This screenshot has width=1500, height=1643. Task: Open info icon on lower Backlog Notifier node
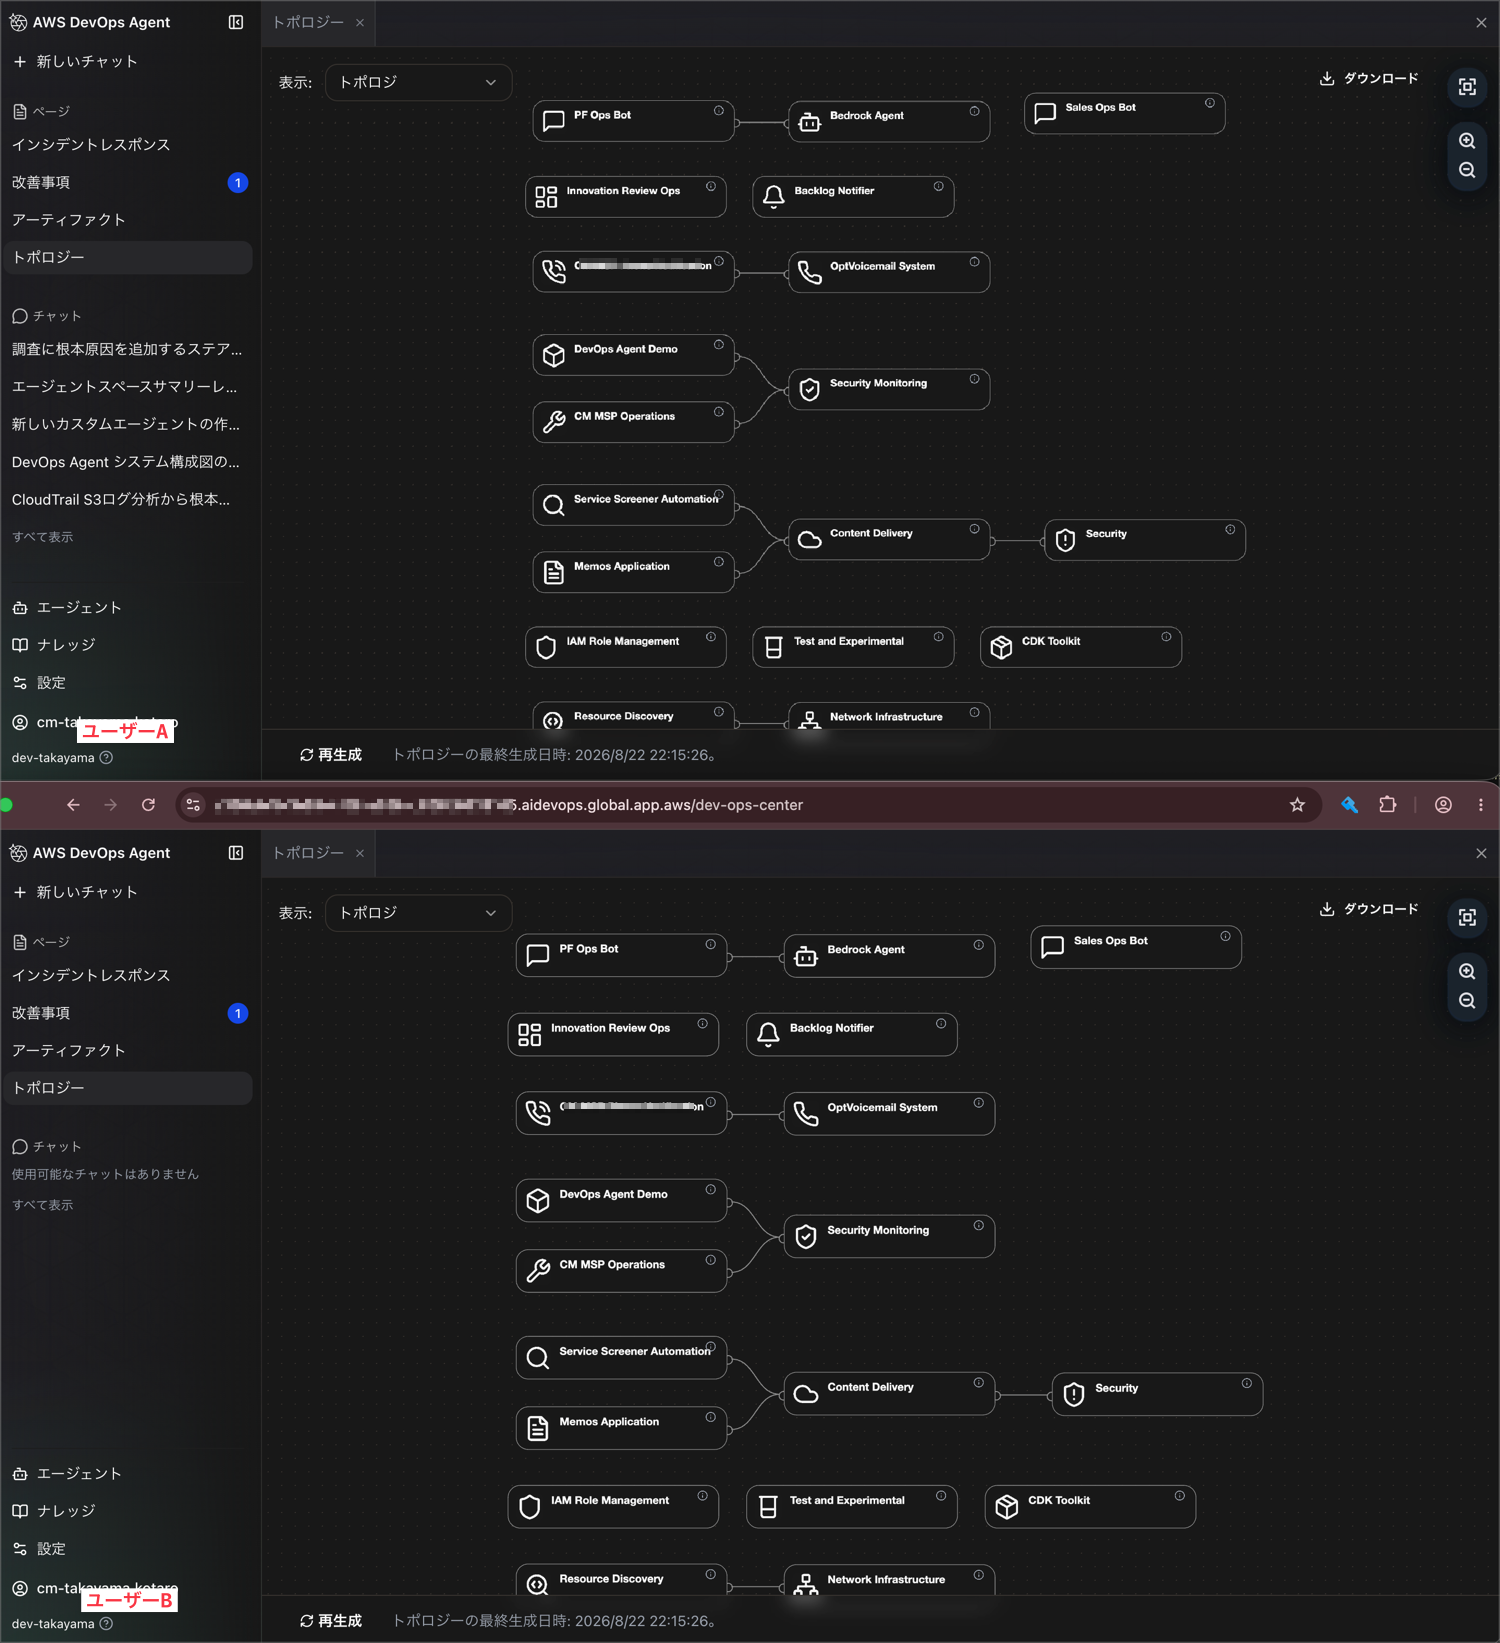point(941,1024)
